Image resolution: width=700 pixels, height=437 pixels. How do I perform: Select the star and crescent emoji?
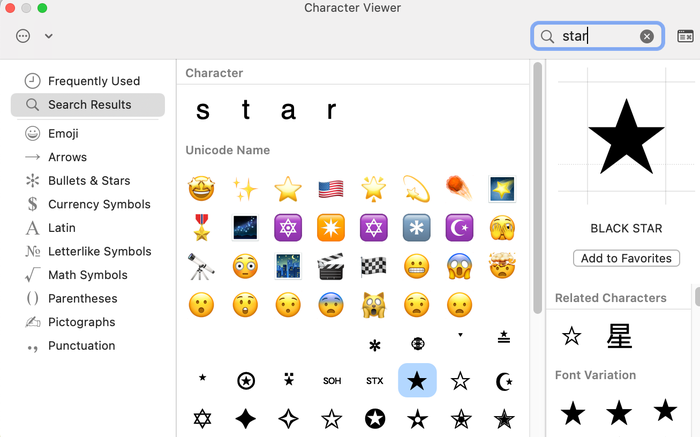(459, 228)
